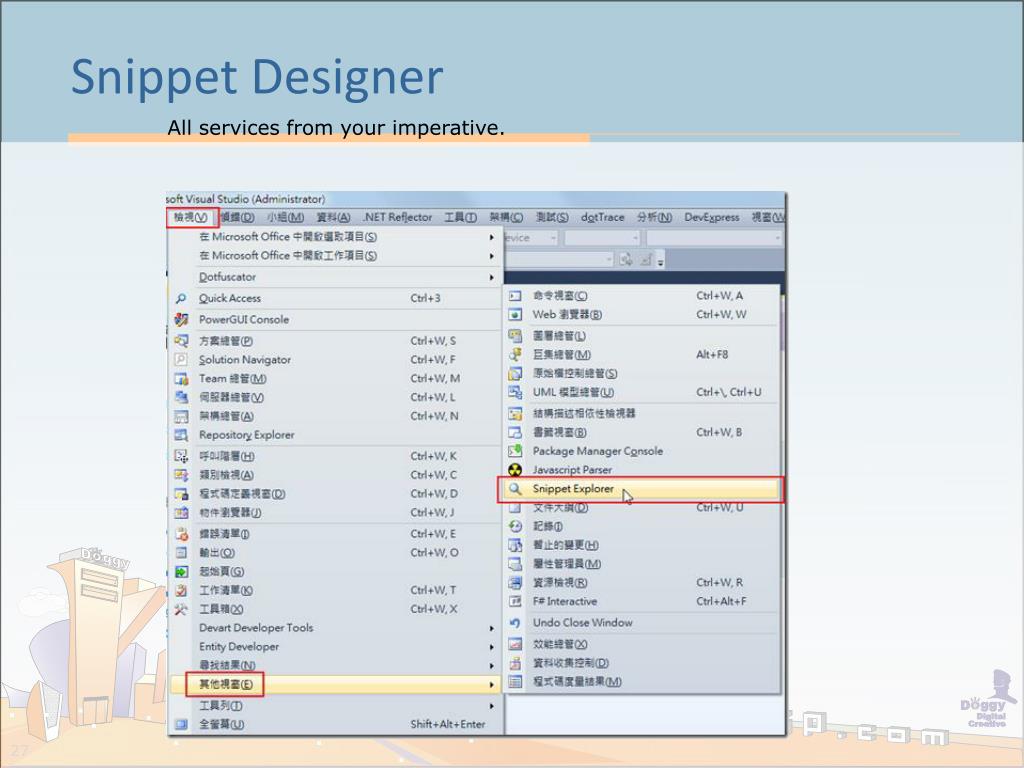Screen dimensions: 1024x768
Task: Click the Repository Explorer icon
Action: click(x=181, y=435)
